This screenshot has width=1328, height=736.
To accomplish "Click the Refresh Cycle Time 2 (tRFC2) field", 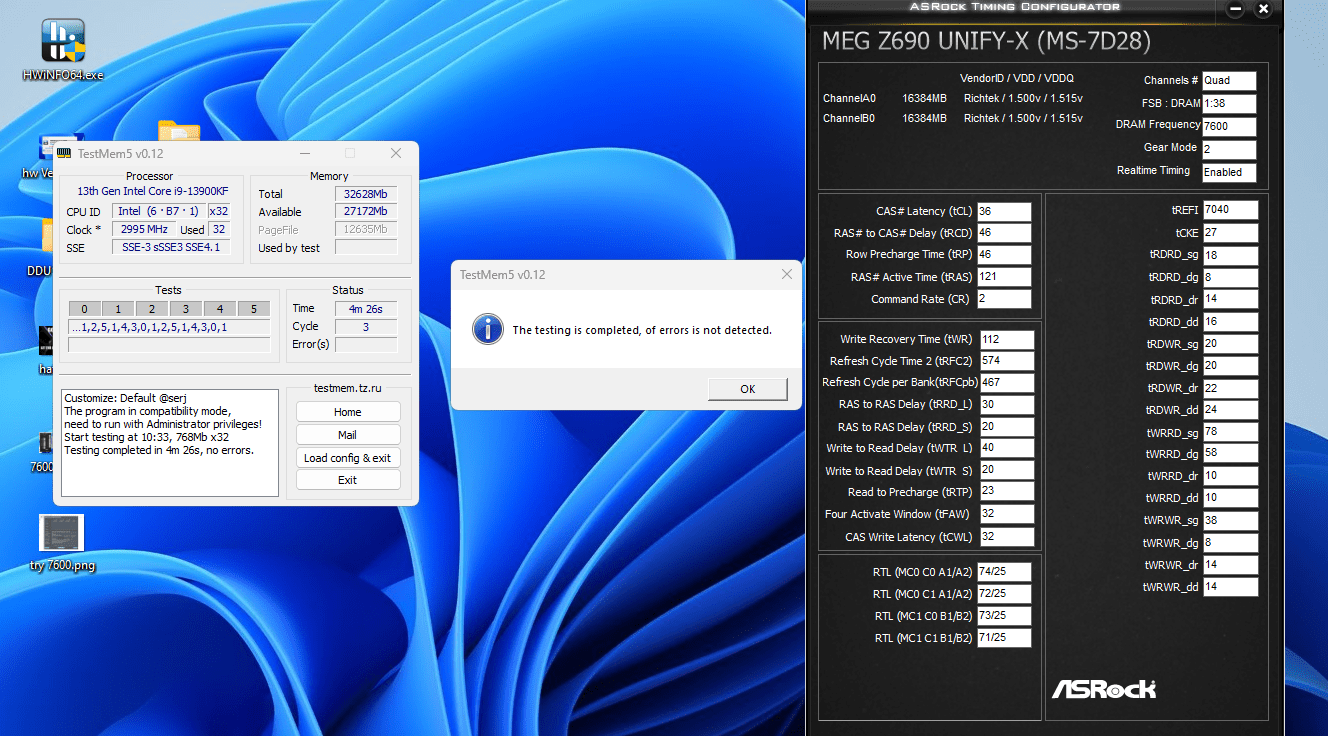I will (x=1007, y=361).
